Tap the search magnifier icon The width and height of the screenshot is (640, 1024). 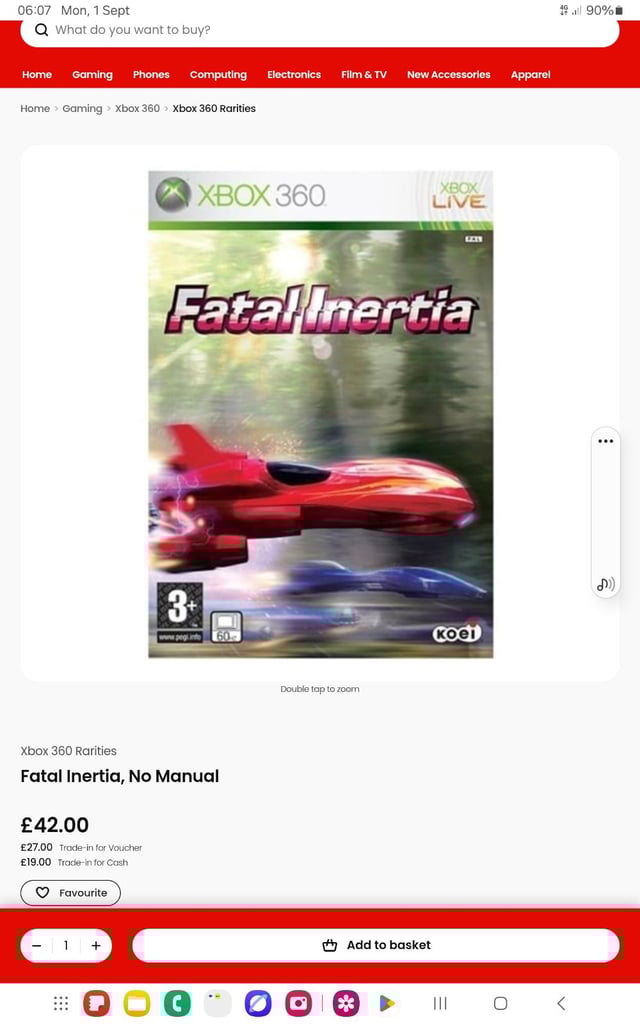tap(41, 30)
